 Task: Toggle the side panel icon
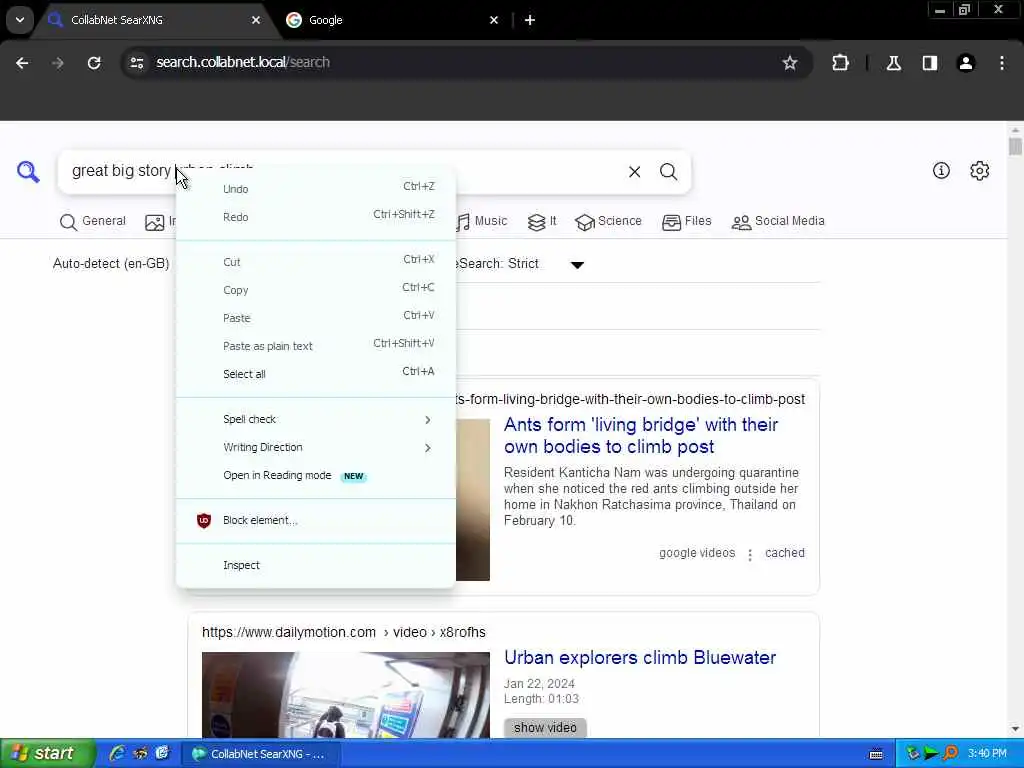[x=930, y=63]
